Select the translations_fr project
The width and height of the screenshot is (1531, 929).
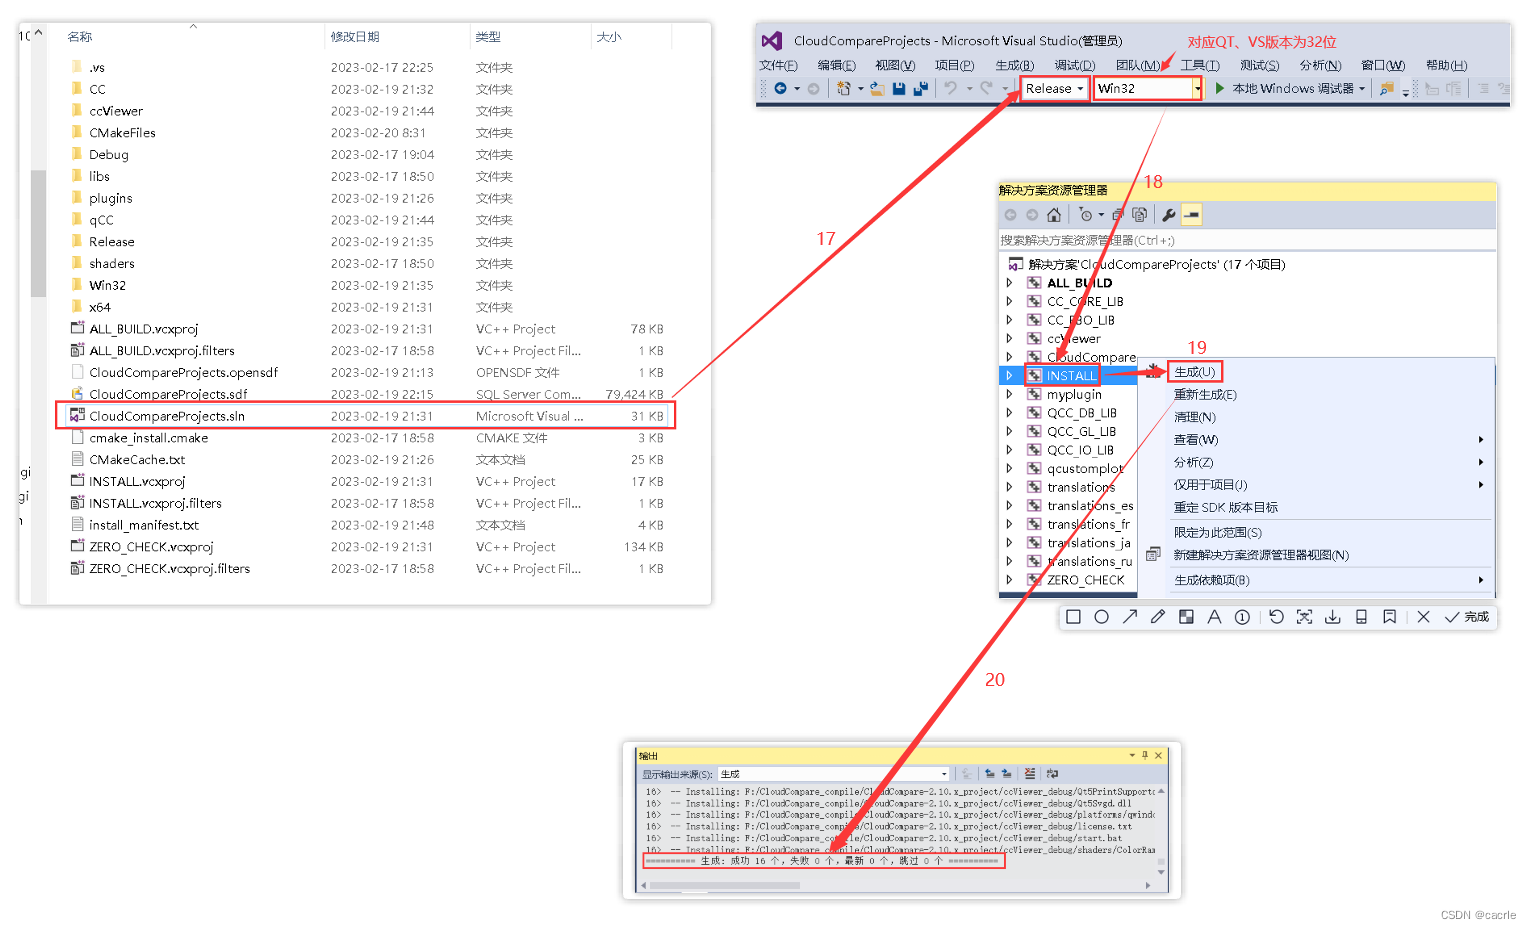[1088, 524]
